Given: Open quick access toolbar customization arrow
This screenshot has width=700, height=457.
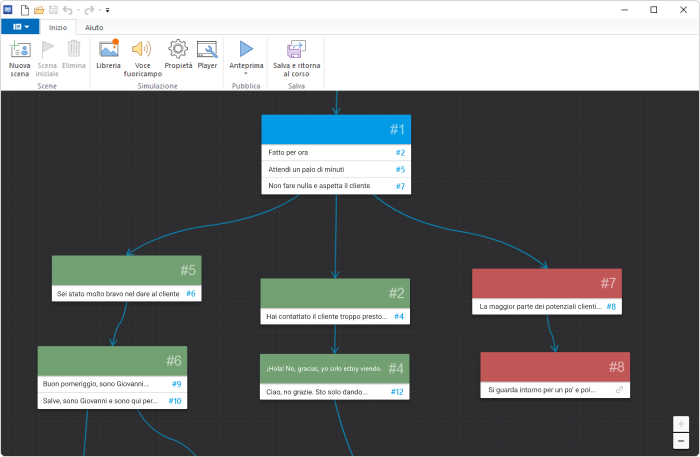Looking at the screenshot, I should (x=108, y=10).
